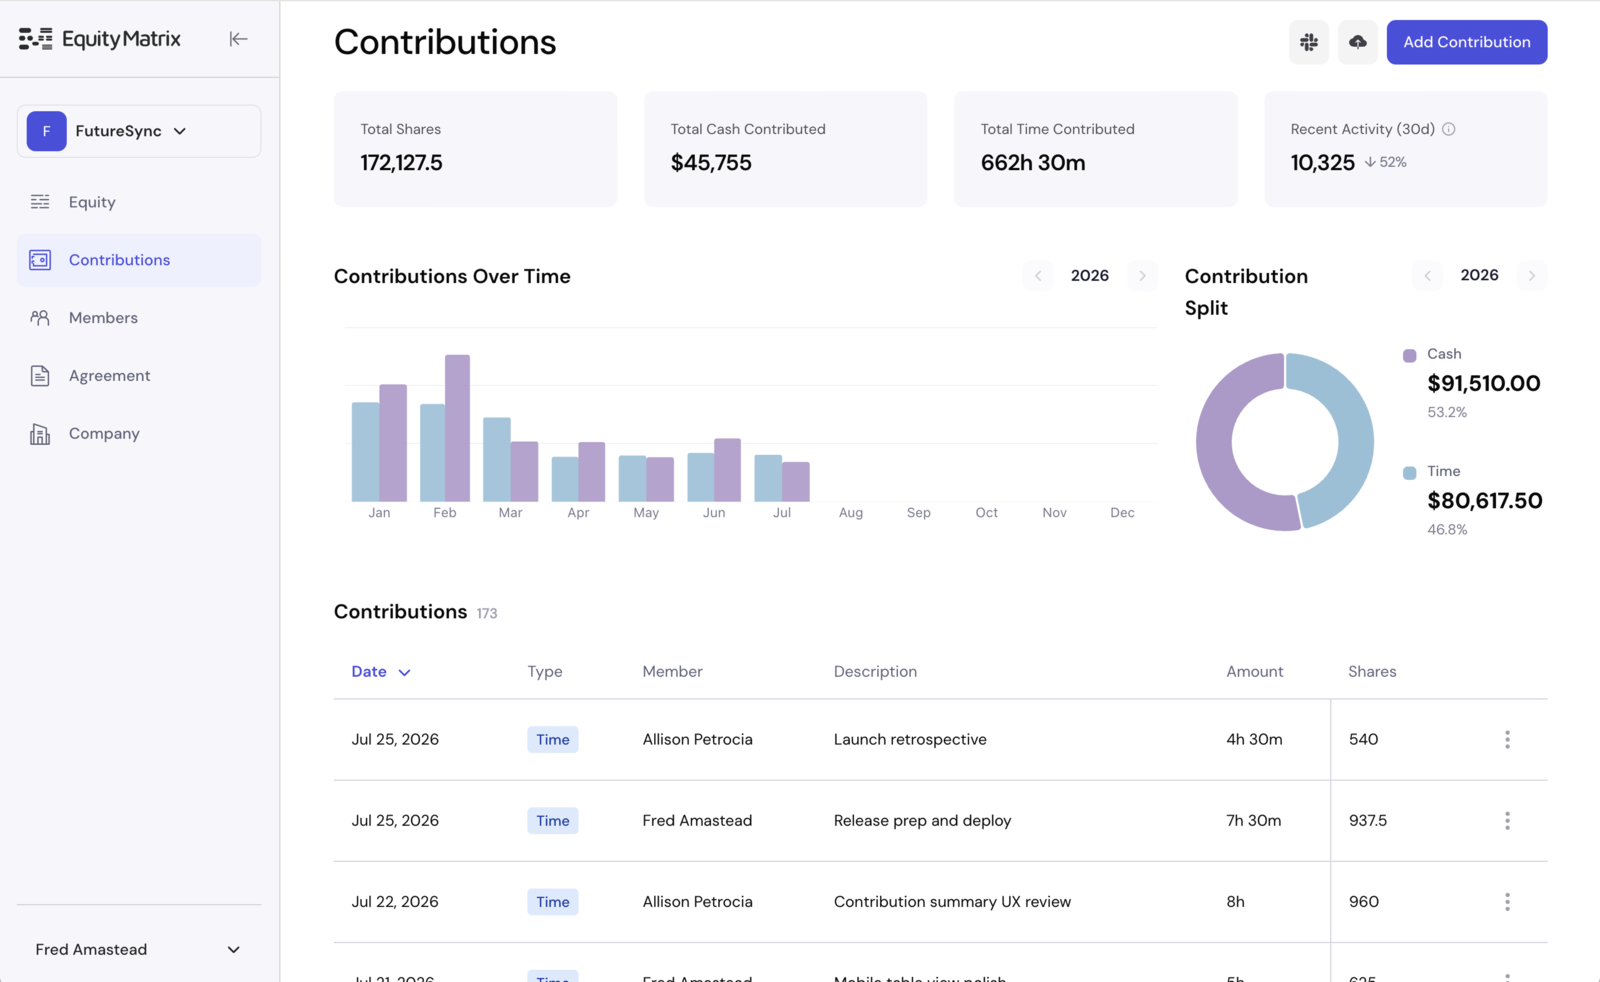Click the Equity sidebar icon
This screenshot has width=1600, height=982.
(40, 202)
